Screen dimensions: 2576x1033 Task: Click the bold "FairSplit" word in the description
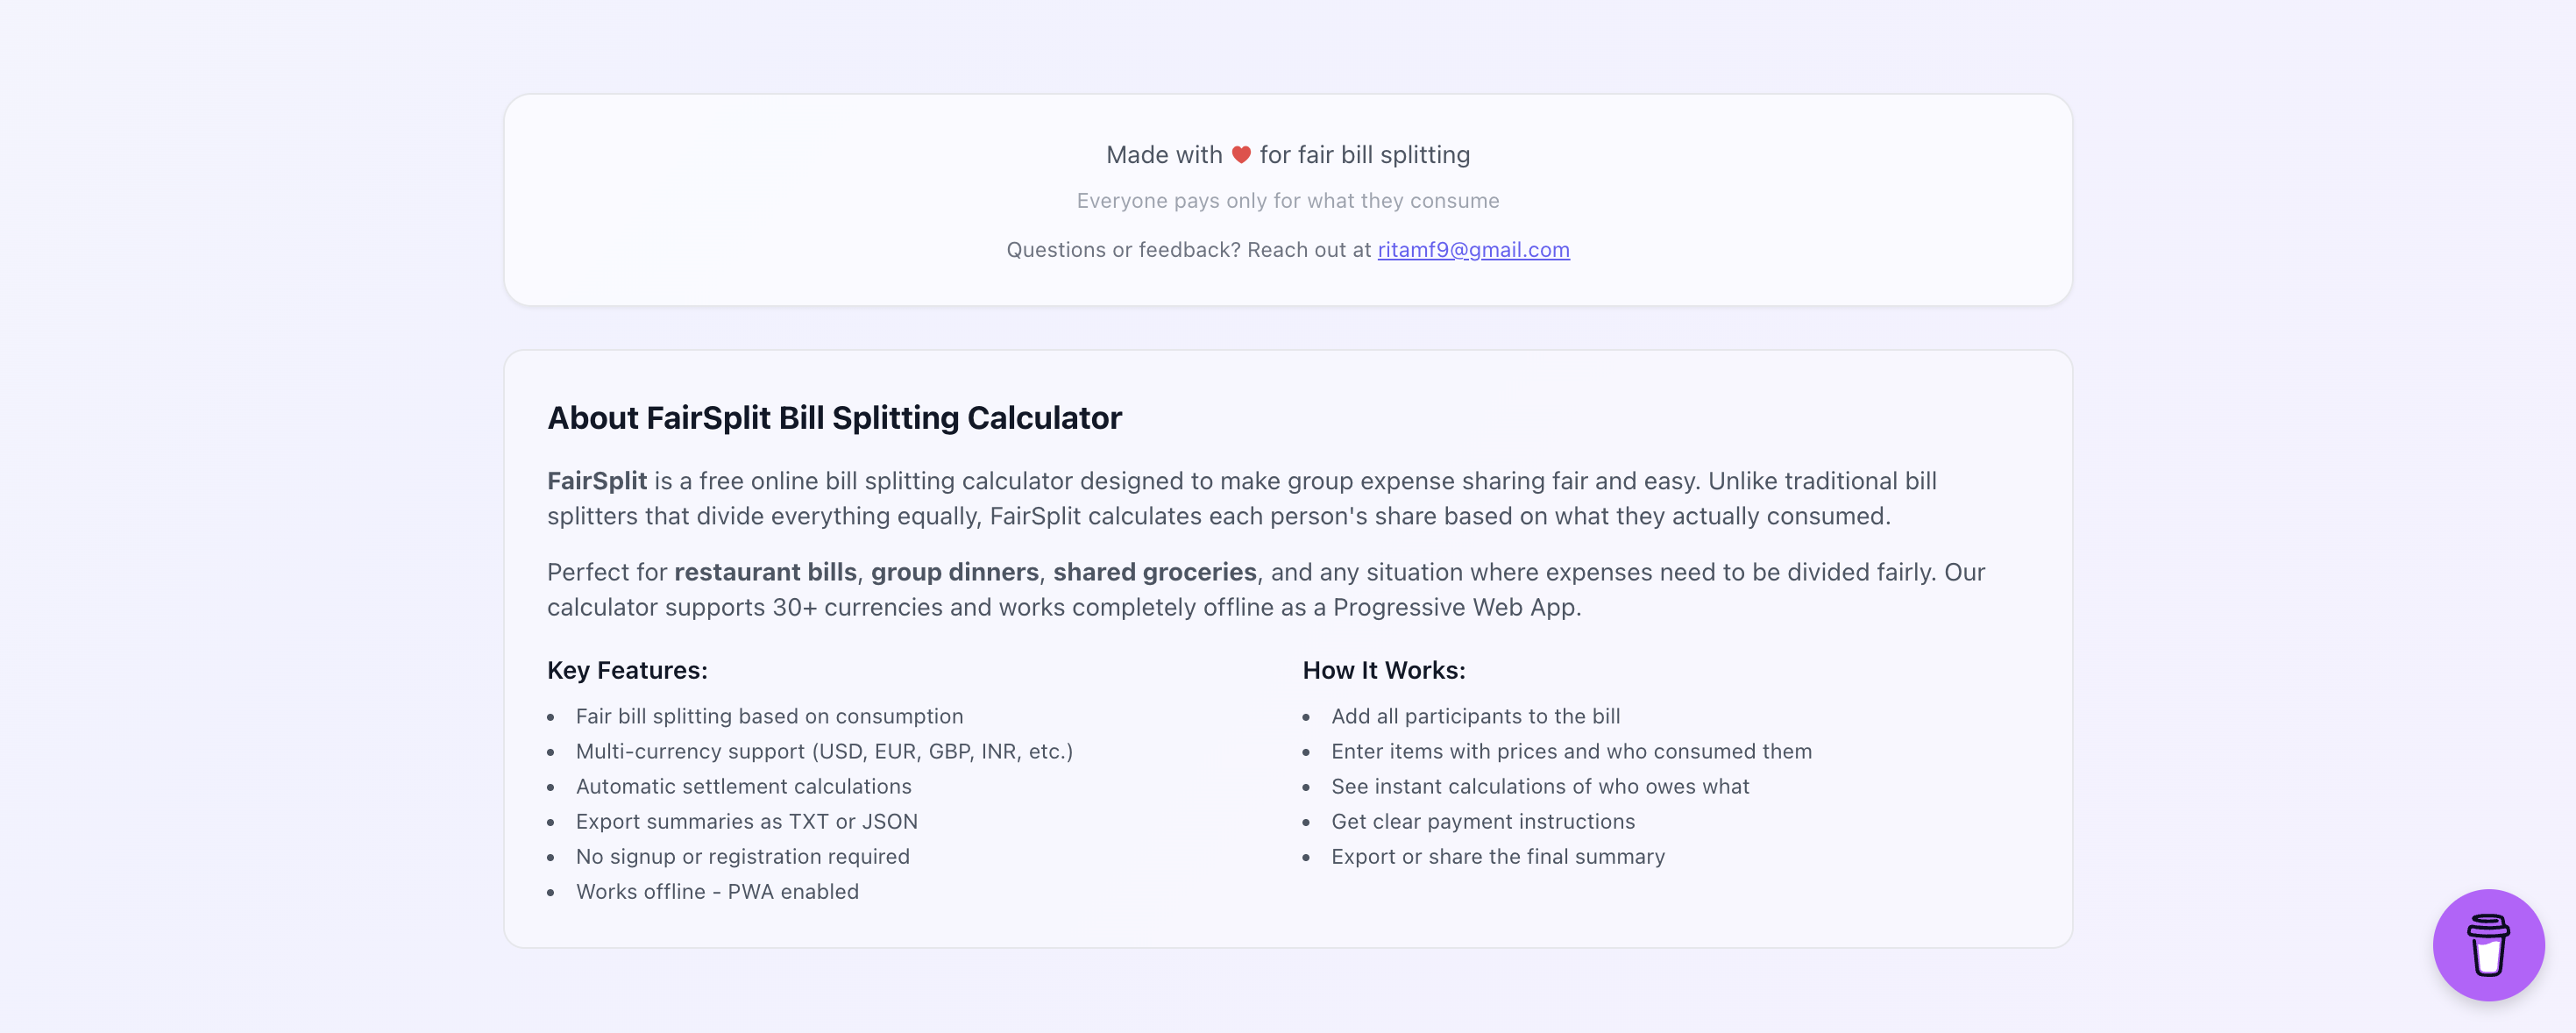coord(596,481)
